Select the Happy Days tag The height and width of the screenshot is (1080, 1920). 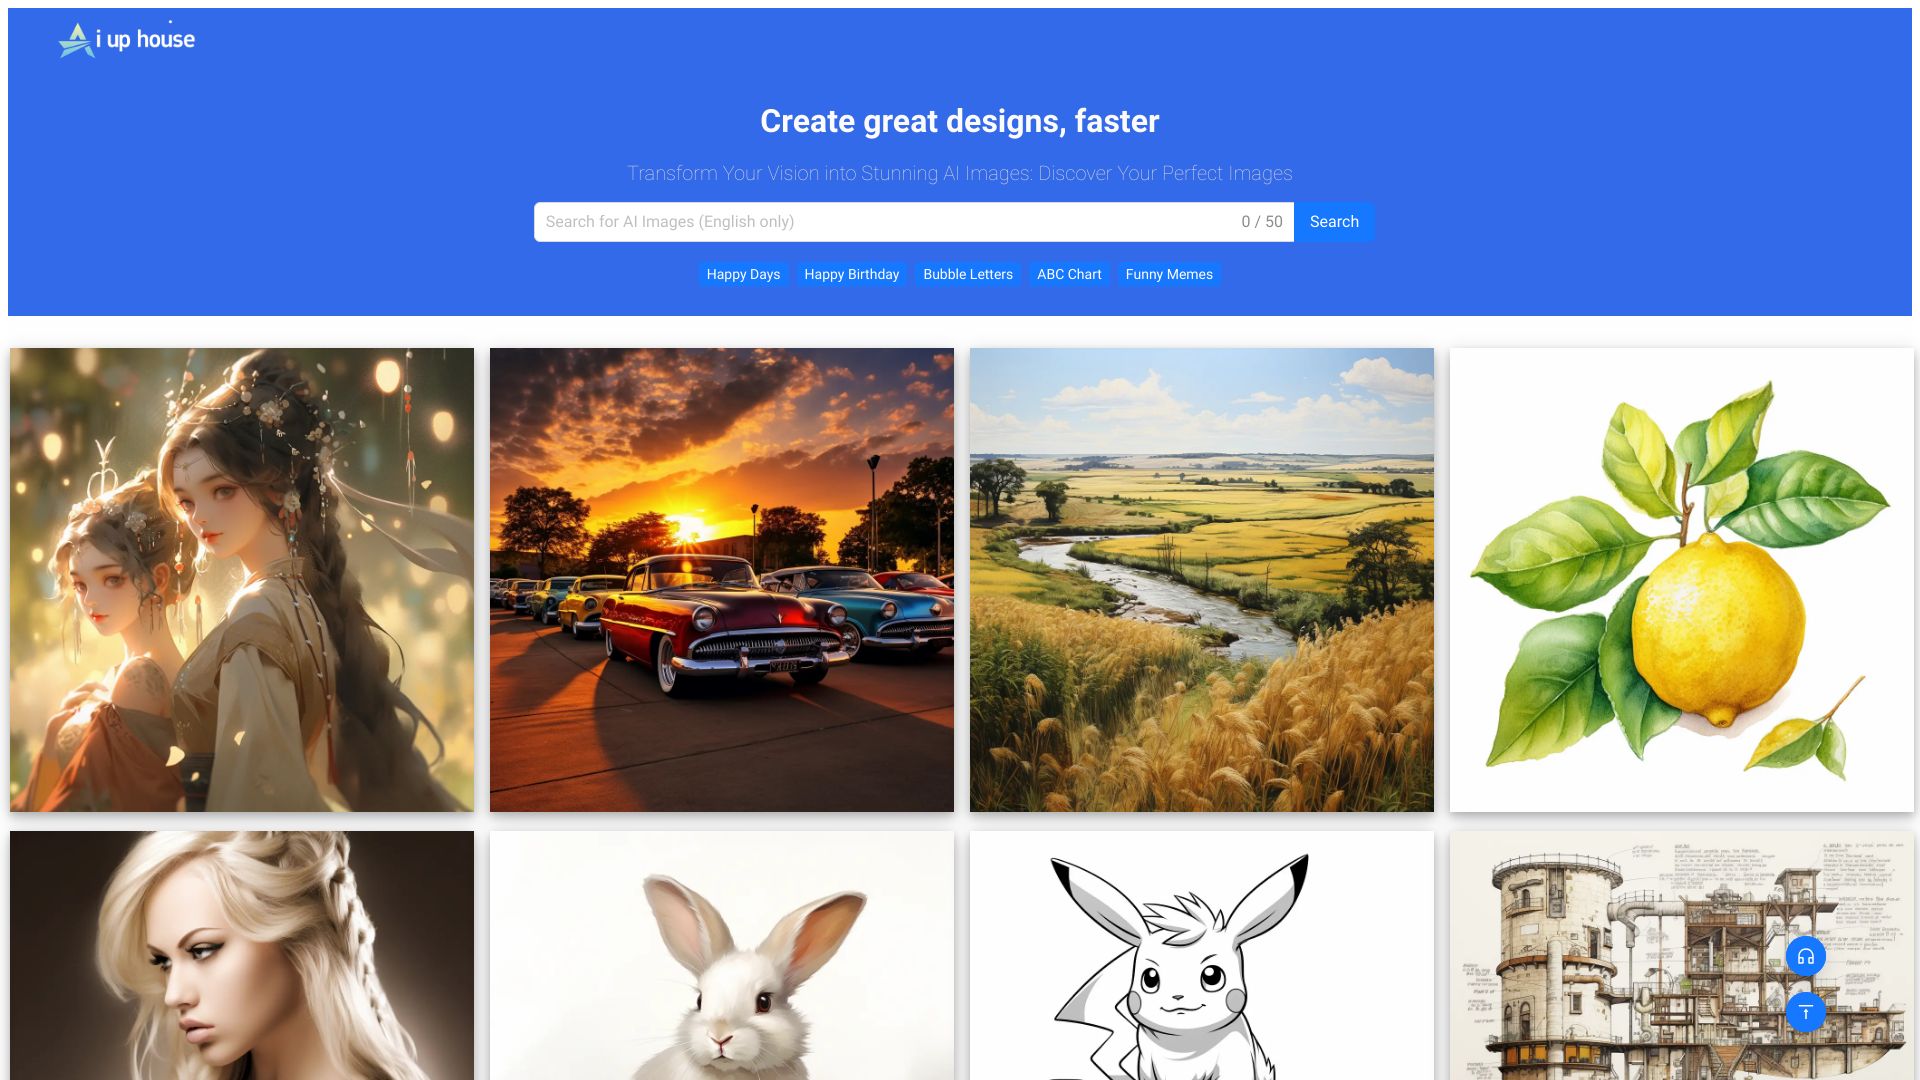tap(743, 274)
